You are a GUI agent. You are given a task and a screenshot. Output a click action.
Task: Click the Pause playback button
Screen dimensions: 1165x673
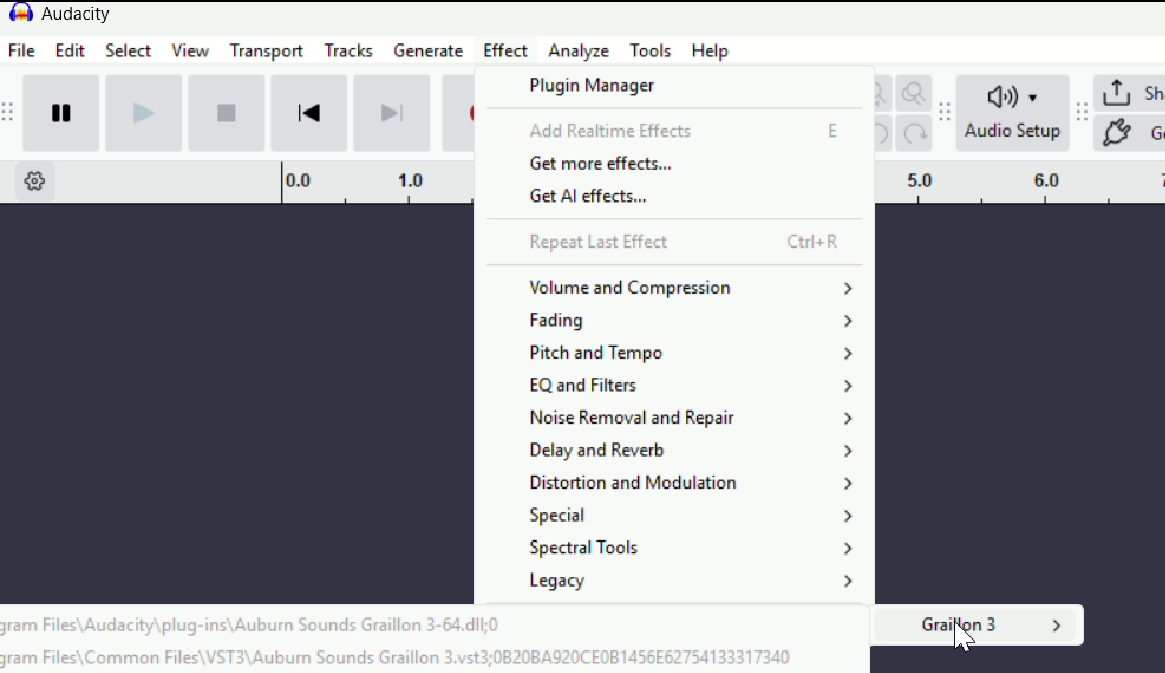61,113
